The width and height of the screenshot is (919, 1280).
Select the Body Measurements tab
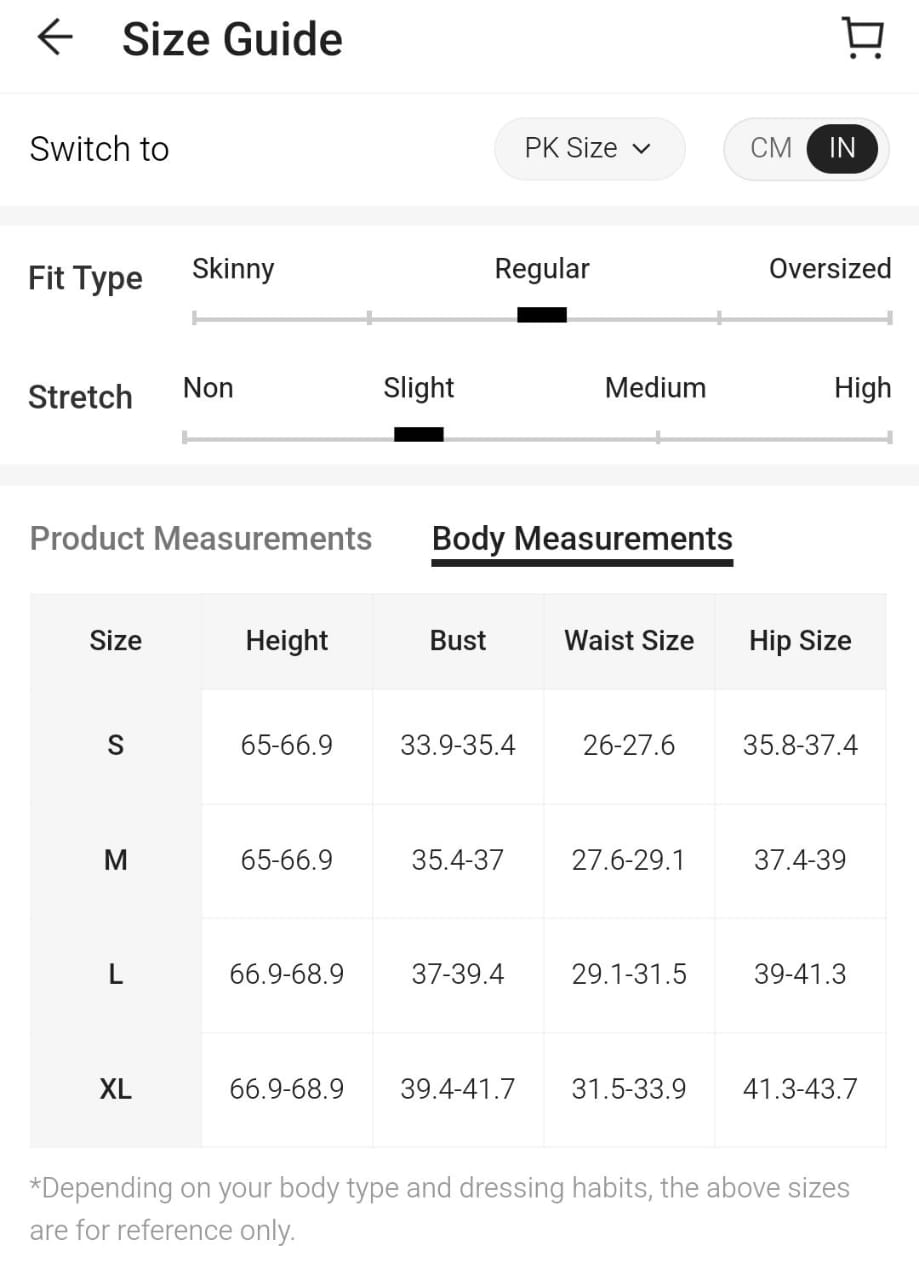pyautogui.click(x=582, y=539)
